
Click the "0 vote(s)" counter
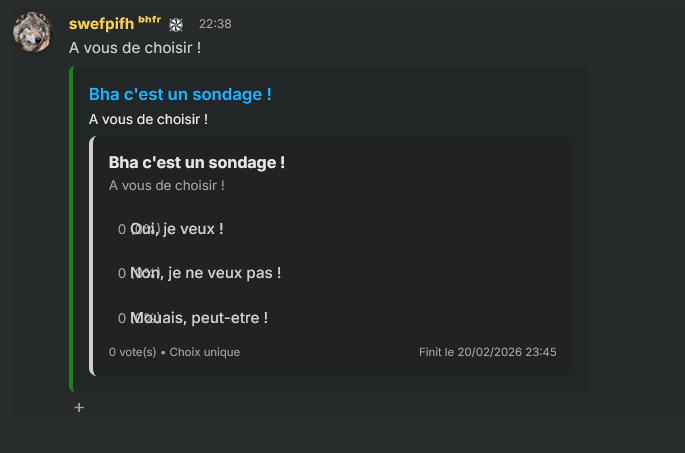coord(132,352)
